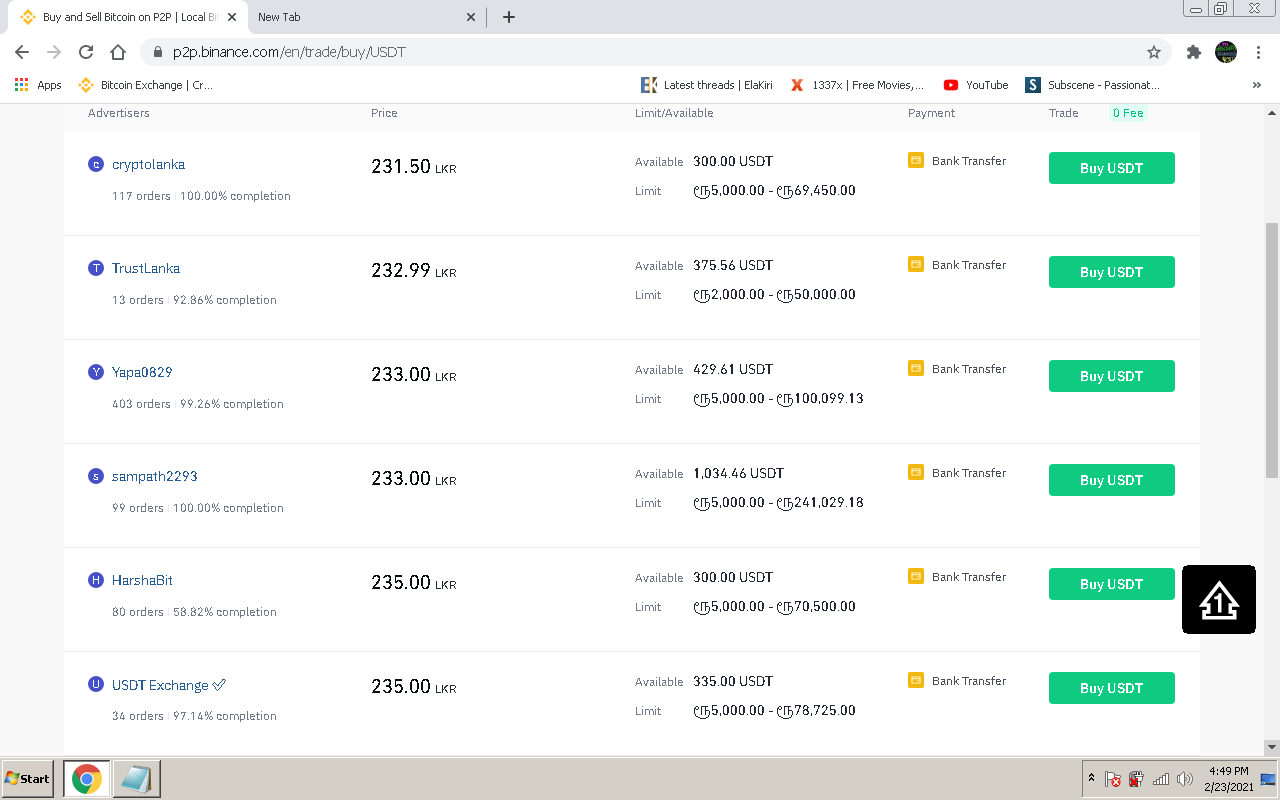Click the HarshaBit avatar circle

click(96, 580)
